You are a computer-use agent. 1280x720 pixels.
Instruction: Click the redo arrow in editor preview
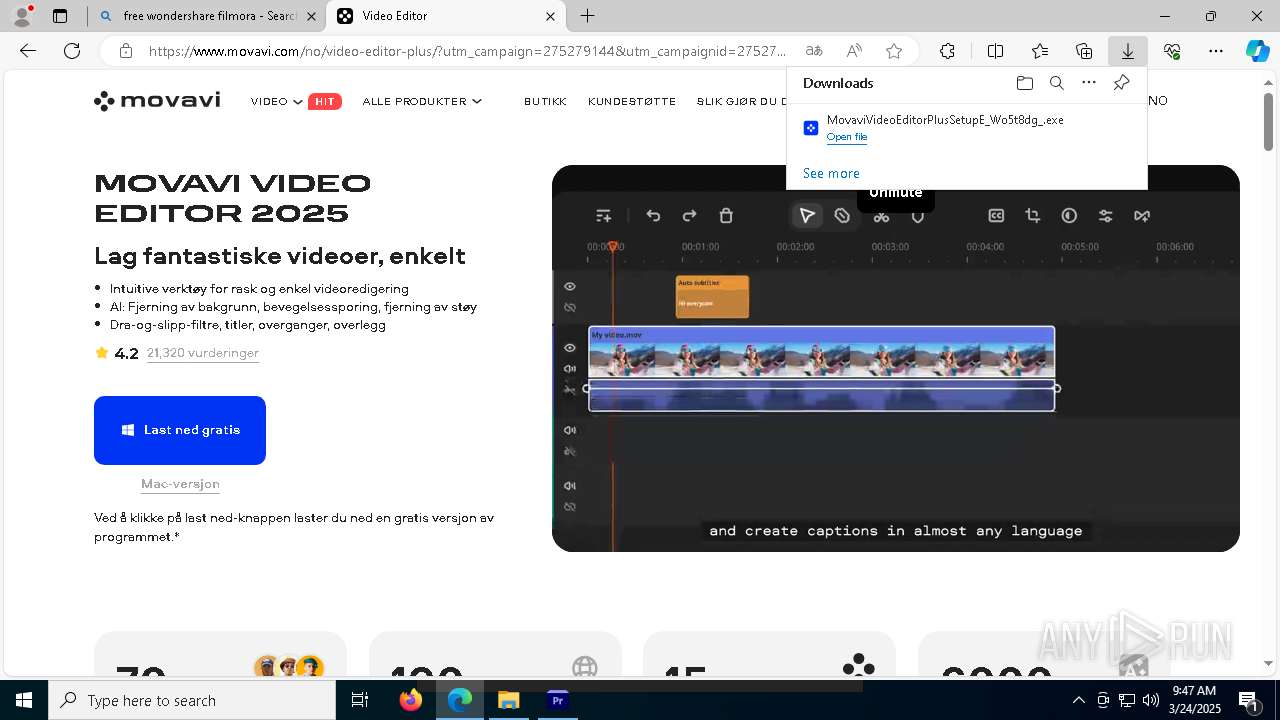pos(689,216)
